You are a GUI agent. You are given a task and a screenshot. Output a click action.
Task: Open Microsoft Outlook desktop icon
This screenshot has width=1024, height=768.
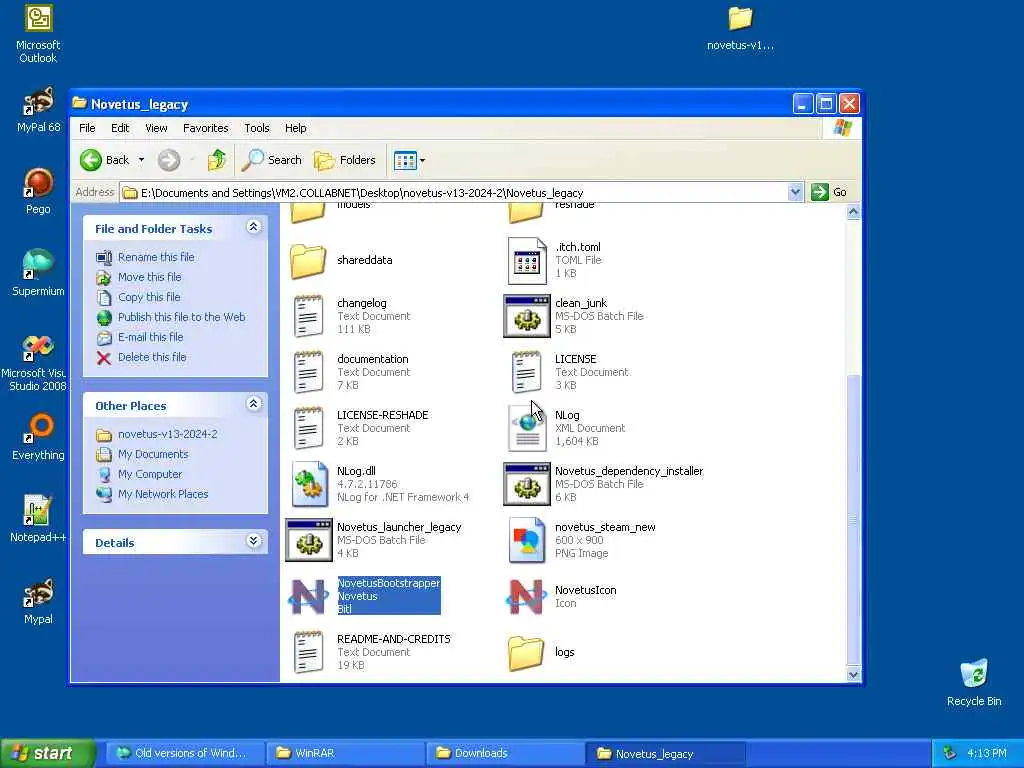point(38,34)
